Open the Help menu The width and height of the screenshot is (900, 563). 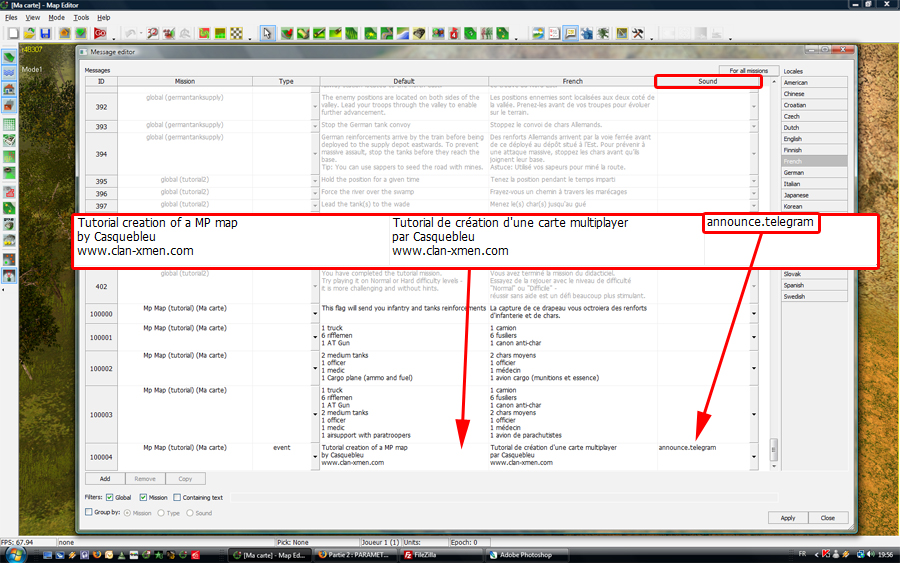(103, 18)
